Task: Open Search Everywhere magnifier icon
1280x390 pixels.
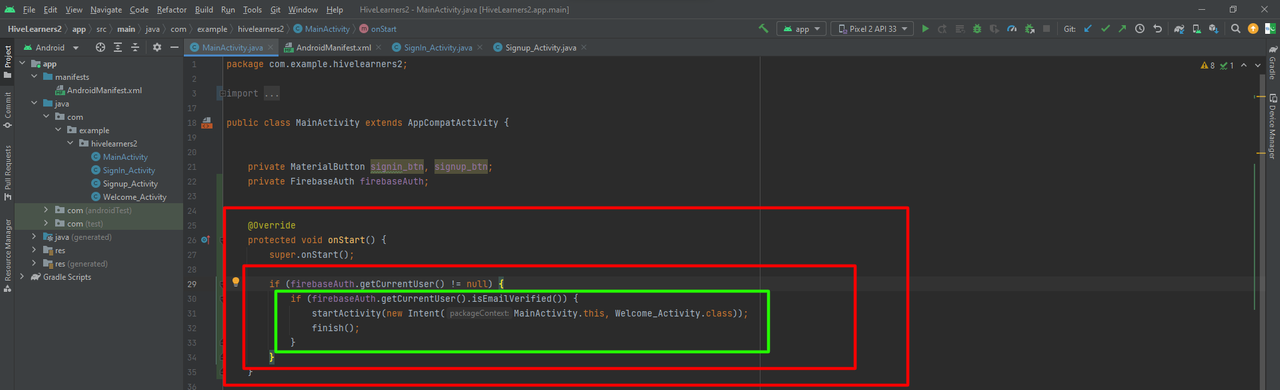Action: [1235, 29]
